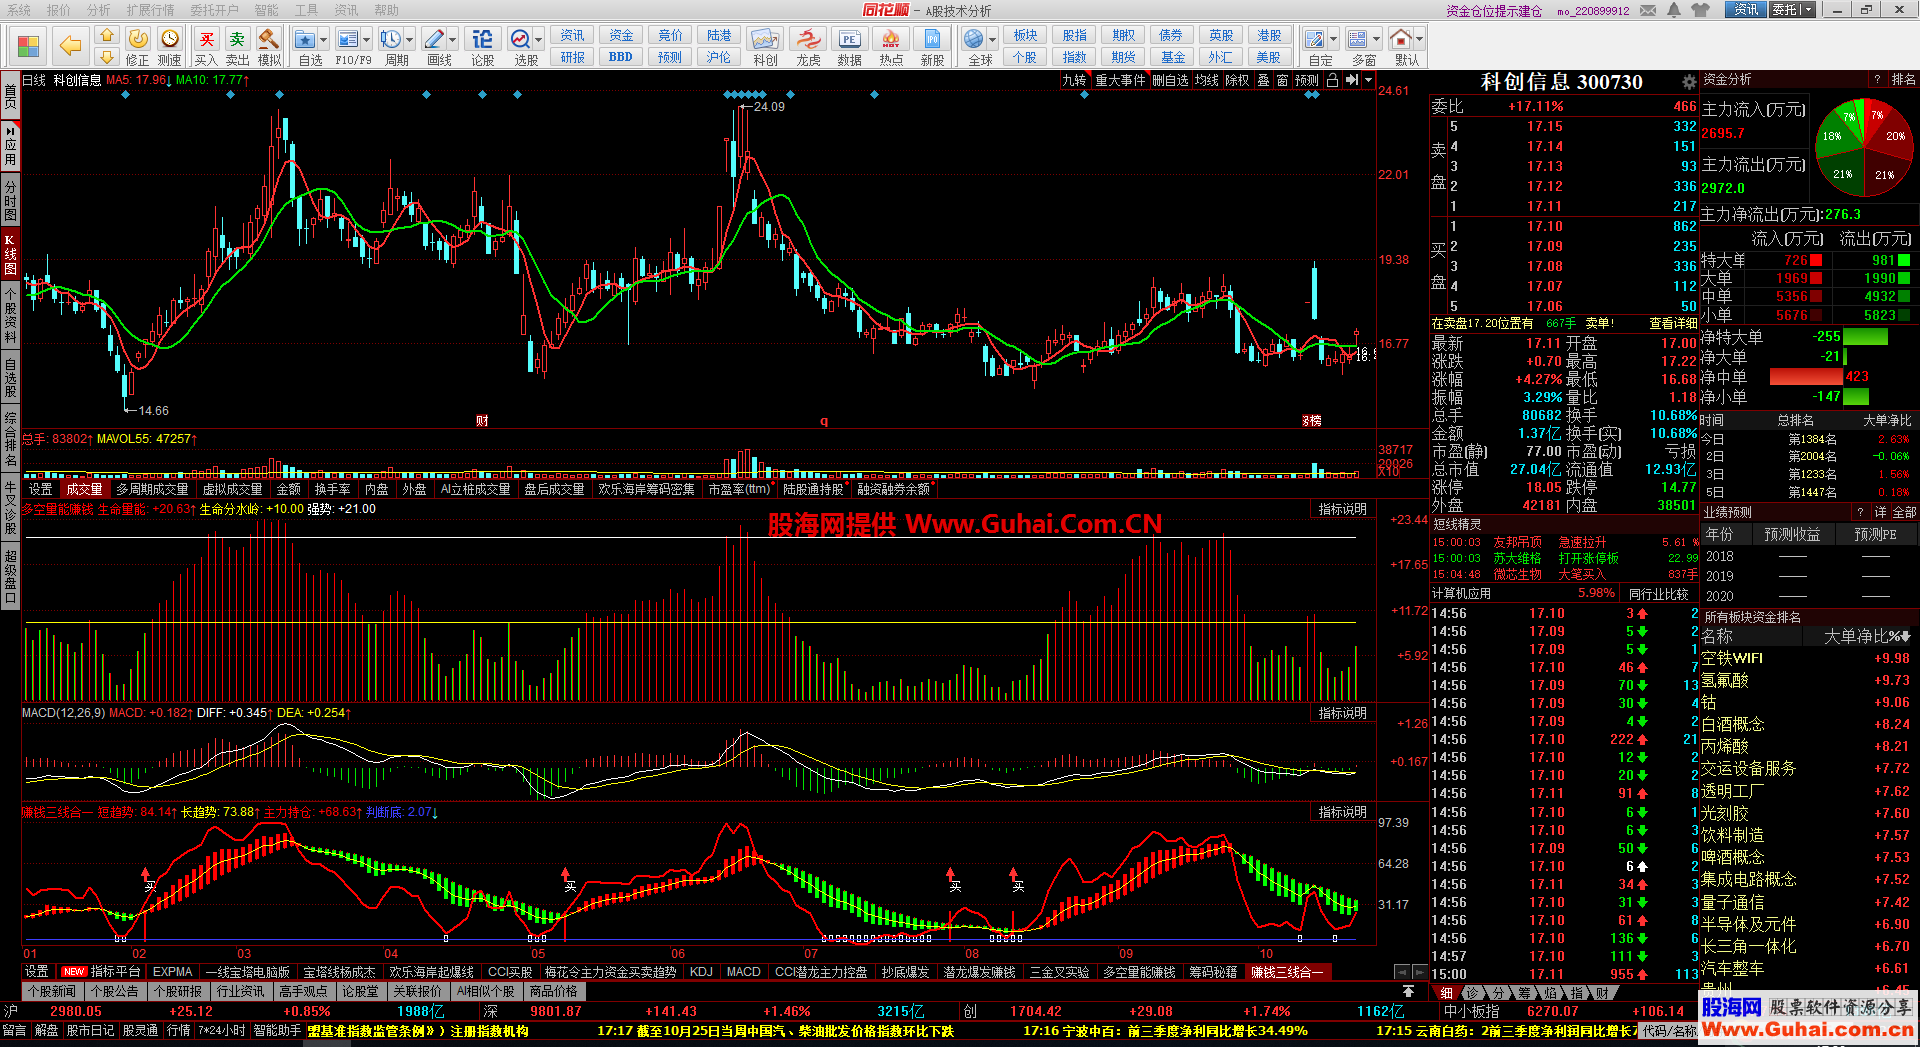The image size is (1920, 1047).
Task: Click the 测速 clock icon
Action: (170, 39)
